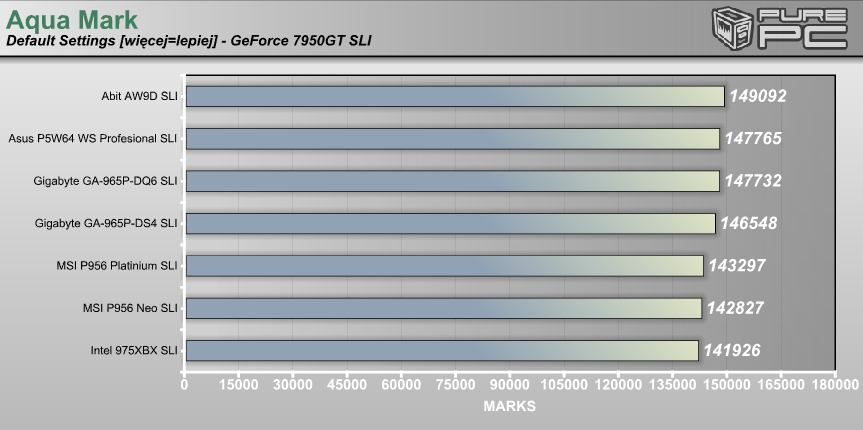This screenshot has width=863, height=430.
Task: Click the MSI P956 Platinium bar
Action: tap(445, 266)
